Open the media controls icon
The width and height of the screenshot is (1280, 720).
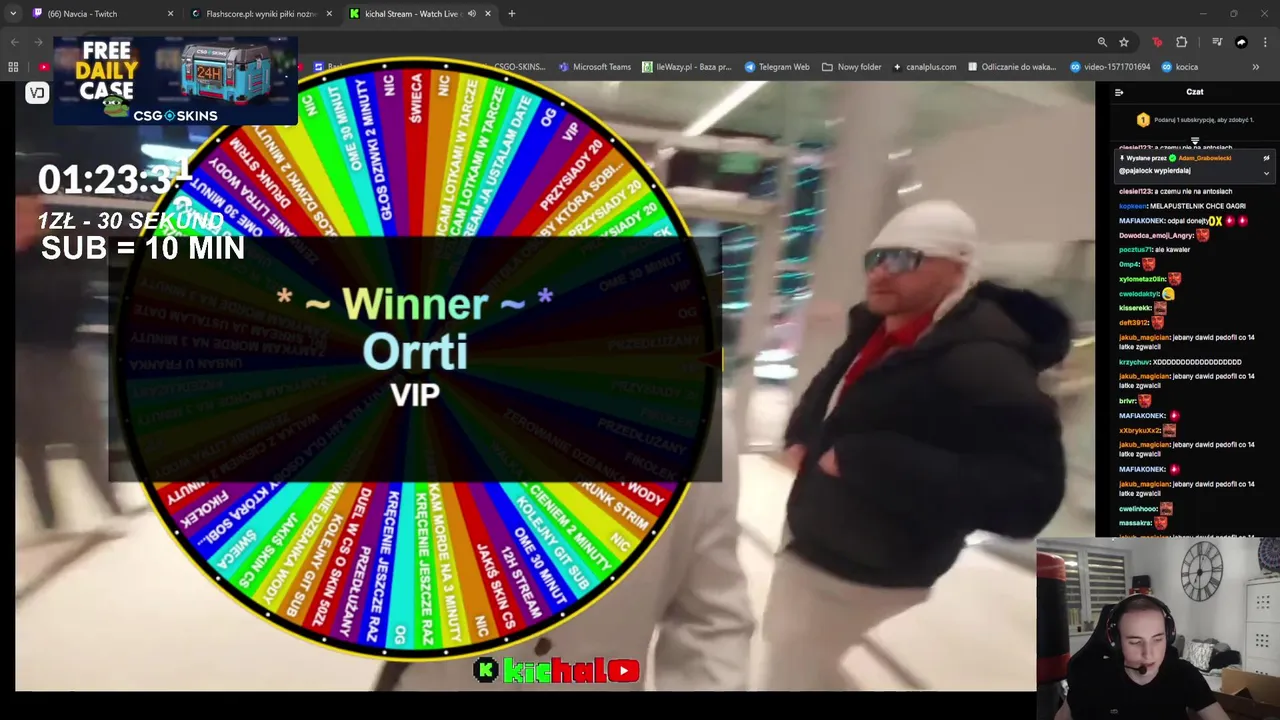coord(1217,42)
